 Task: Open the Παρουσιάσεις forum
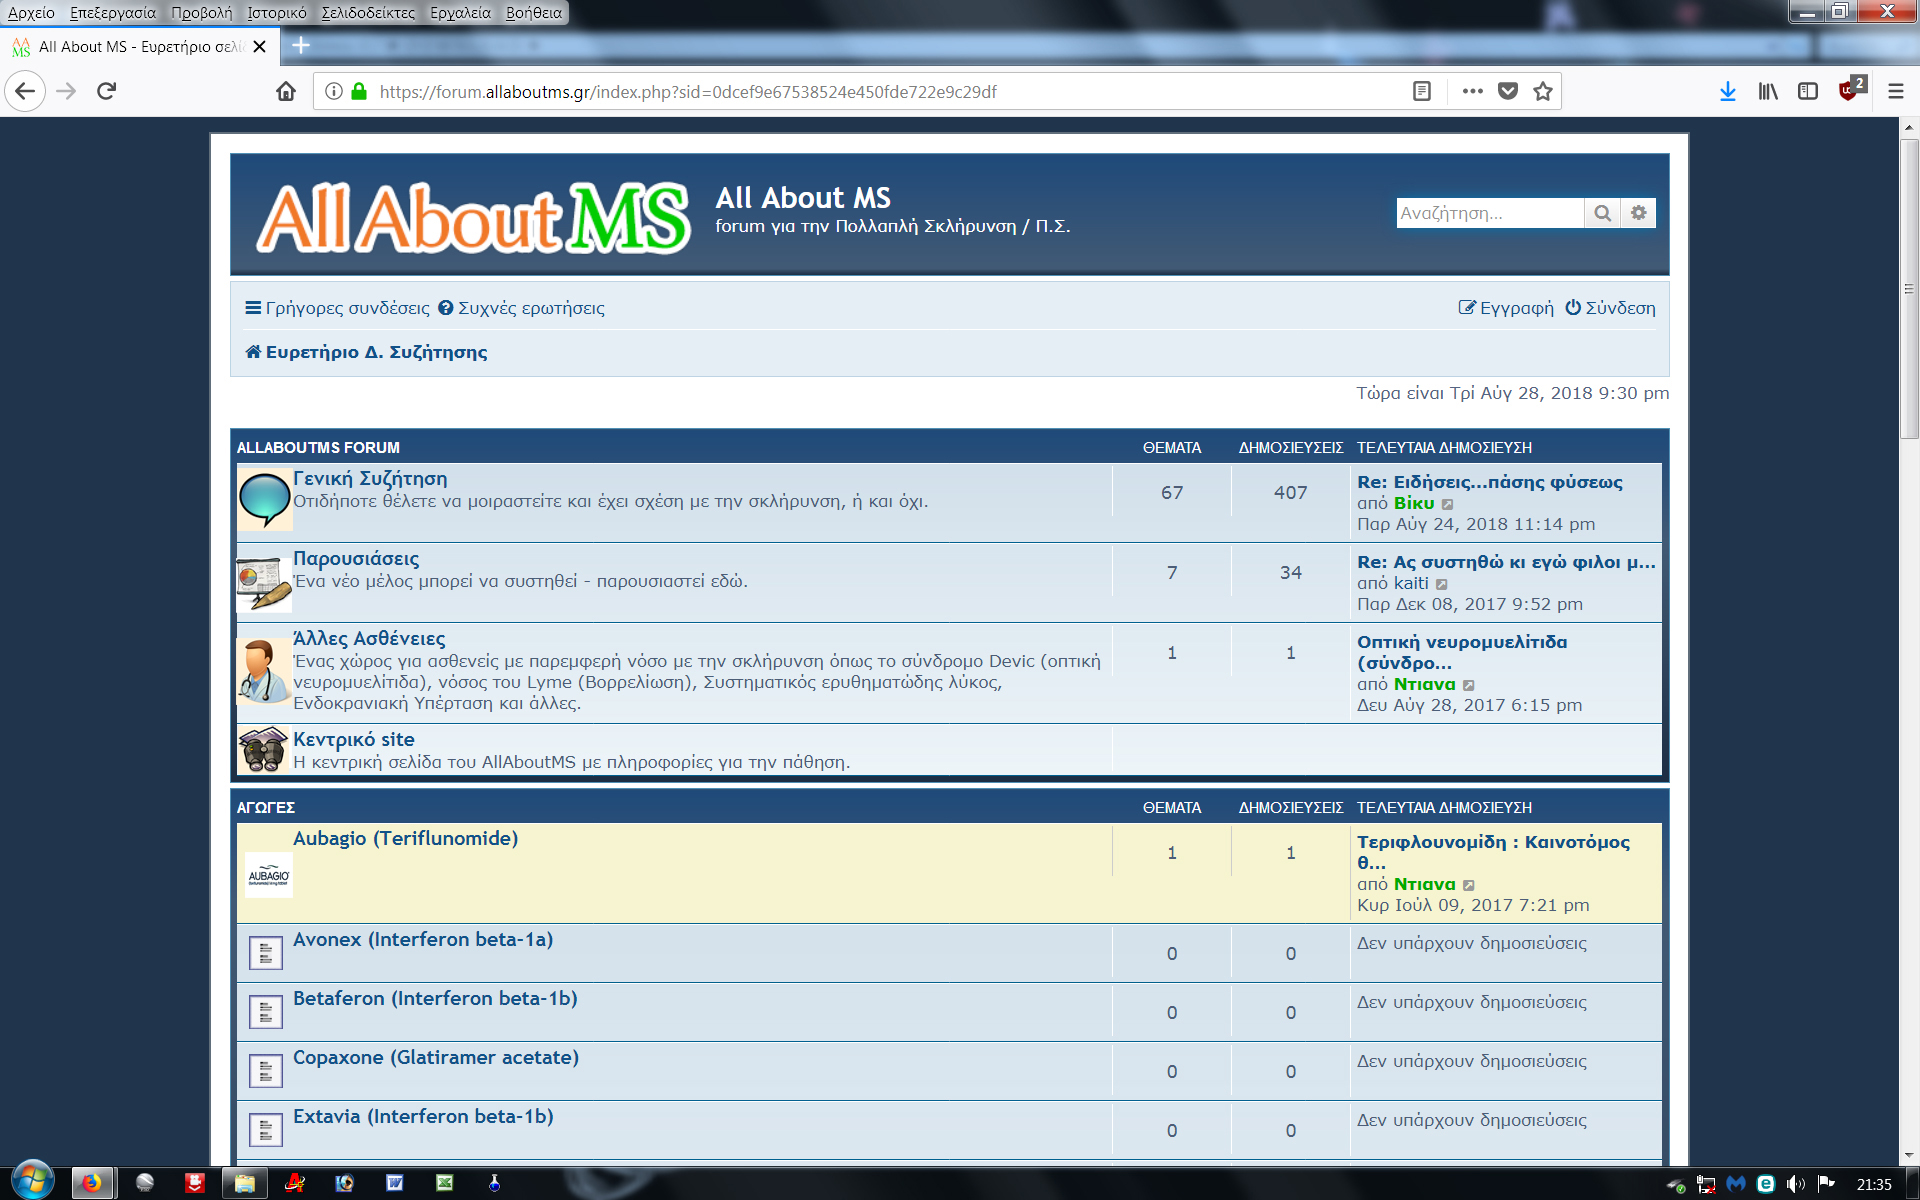click(x=356, y=559)
